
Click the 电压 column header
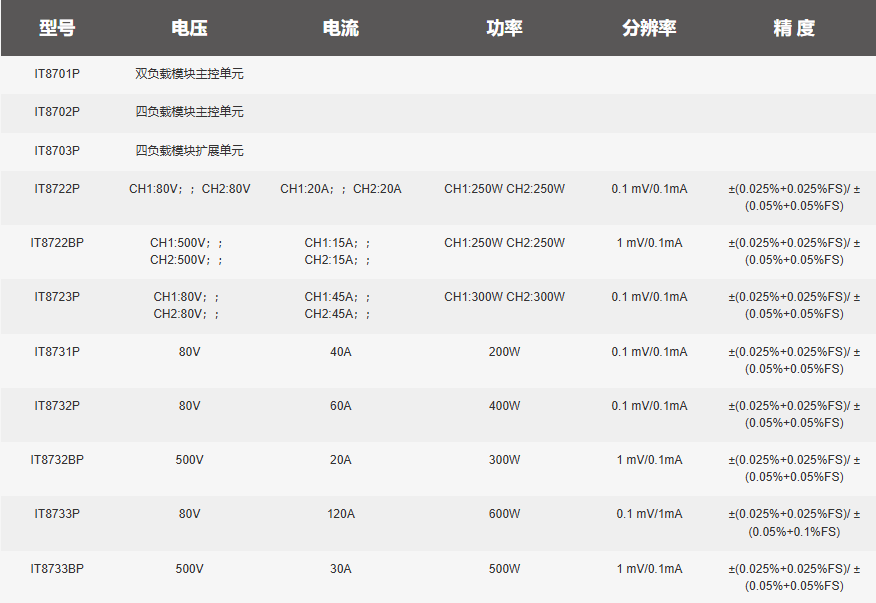[189, 28]
